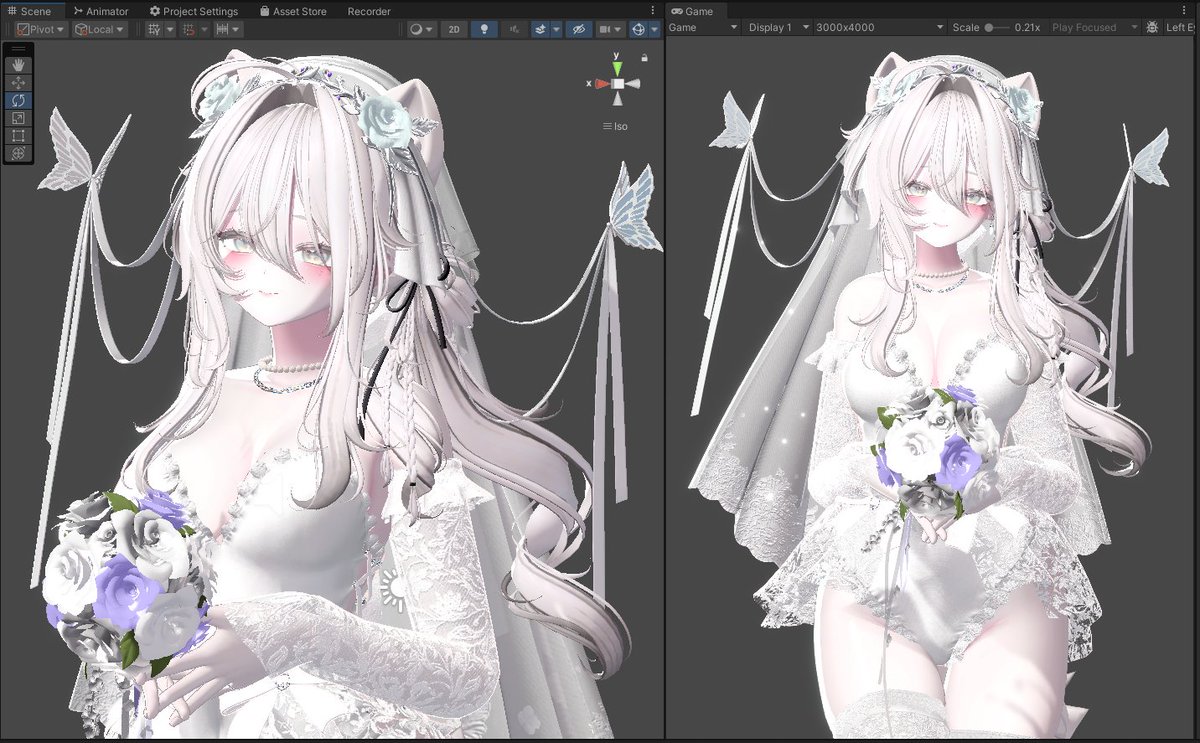Image resolution: width=1200 pixels, height=743 pixels.
Task: Switch to the Project Settings tab
Action: pos(194,11)
